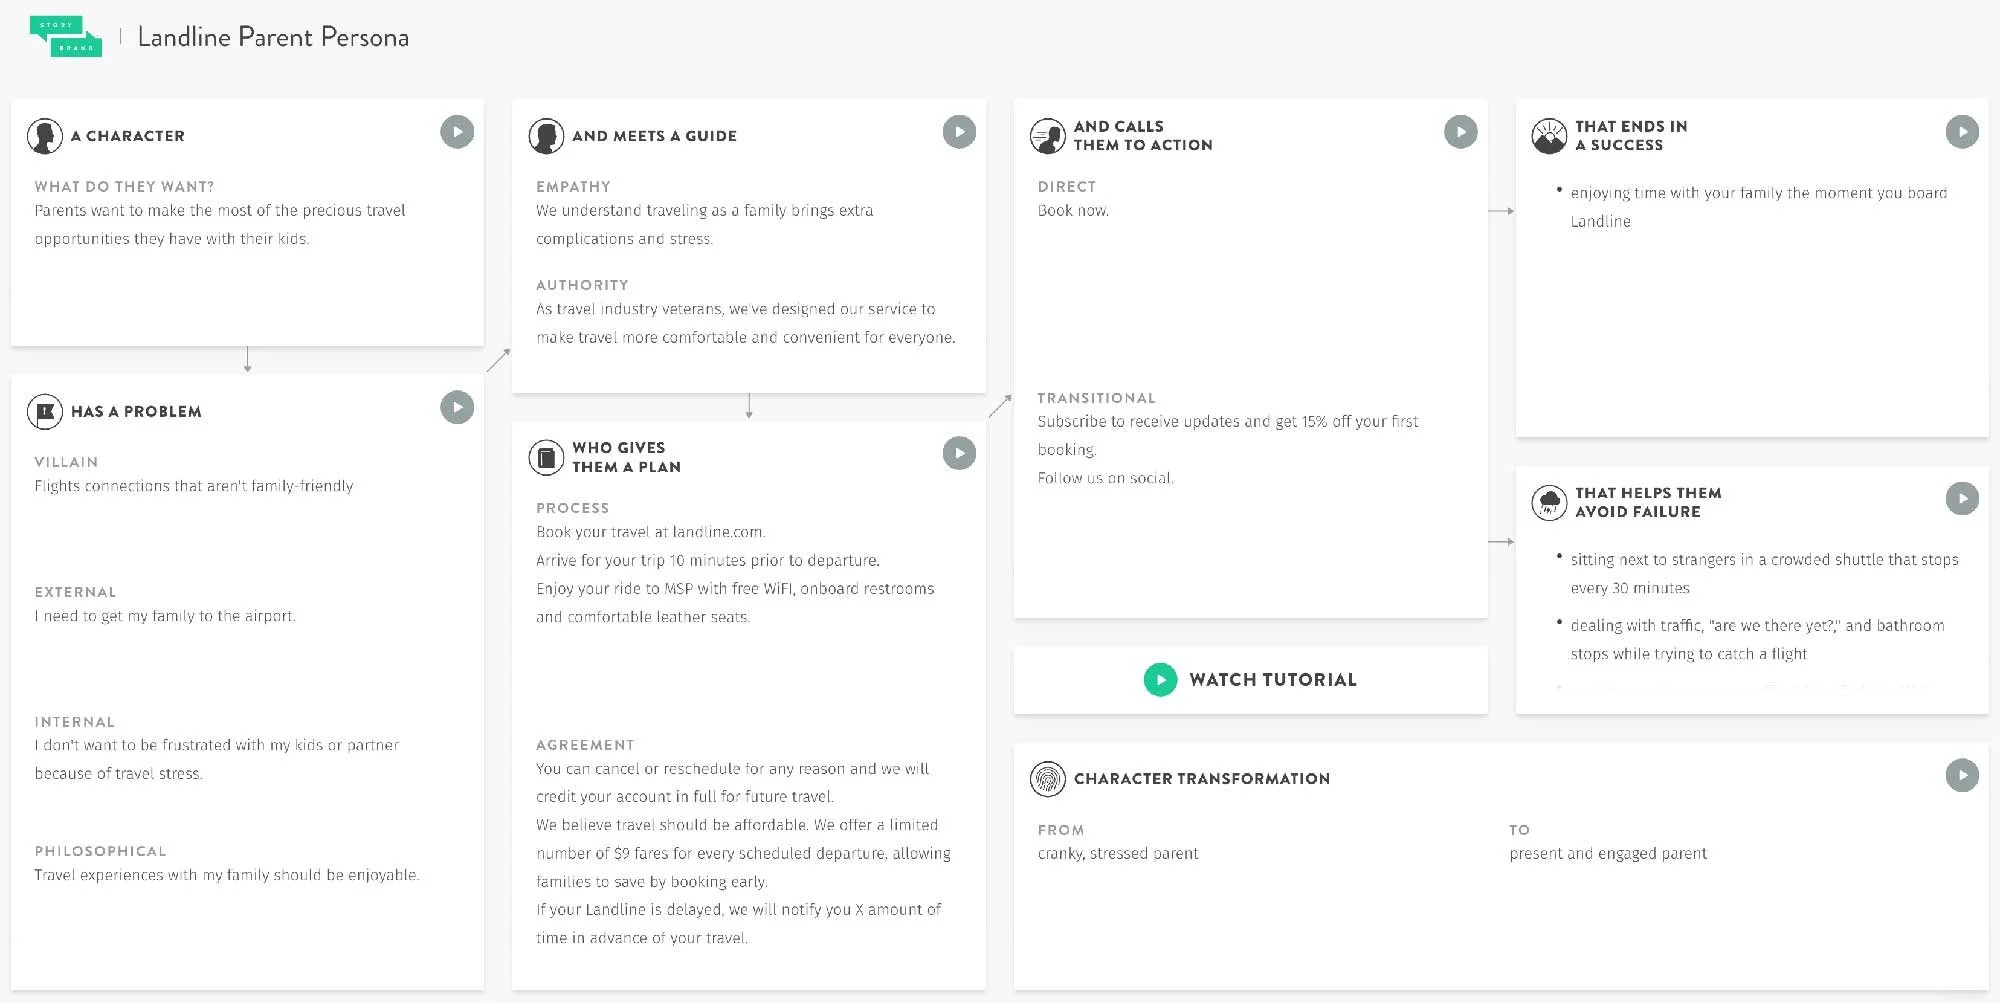Edit the To field 'present and engaged parent'
The image size is (2000, 1003).
pos(1608,854)
